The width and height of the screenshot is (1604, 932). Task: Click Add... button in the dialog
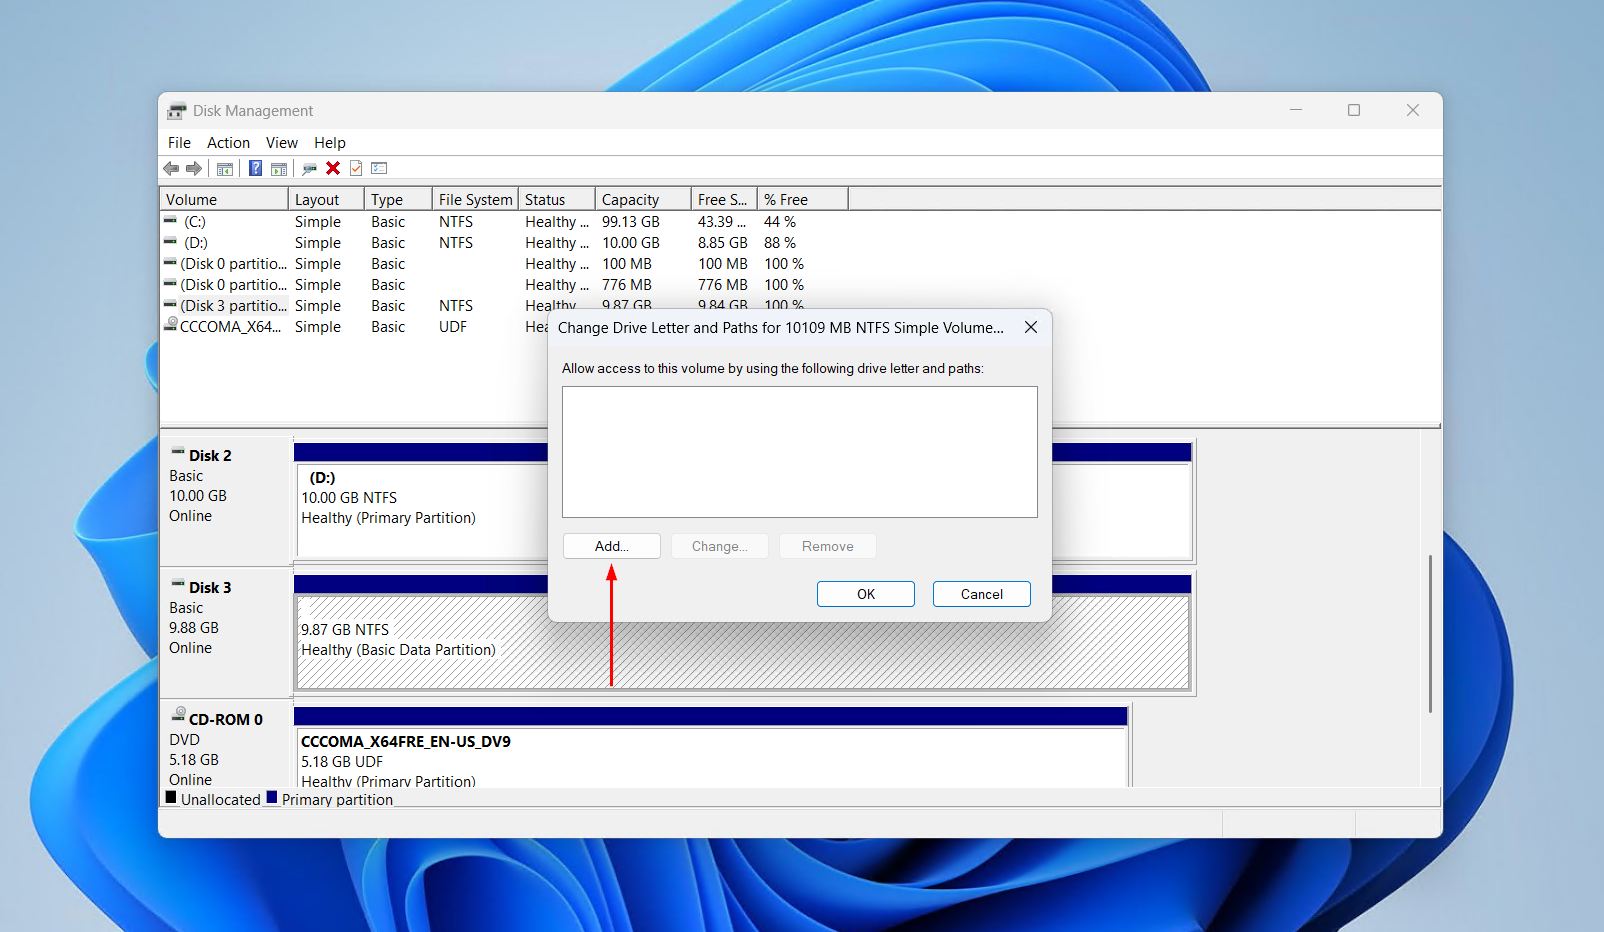(612, 546)
